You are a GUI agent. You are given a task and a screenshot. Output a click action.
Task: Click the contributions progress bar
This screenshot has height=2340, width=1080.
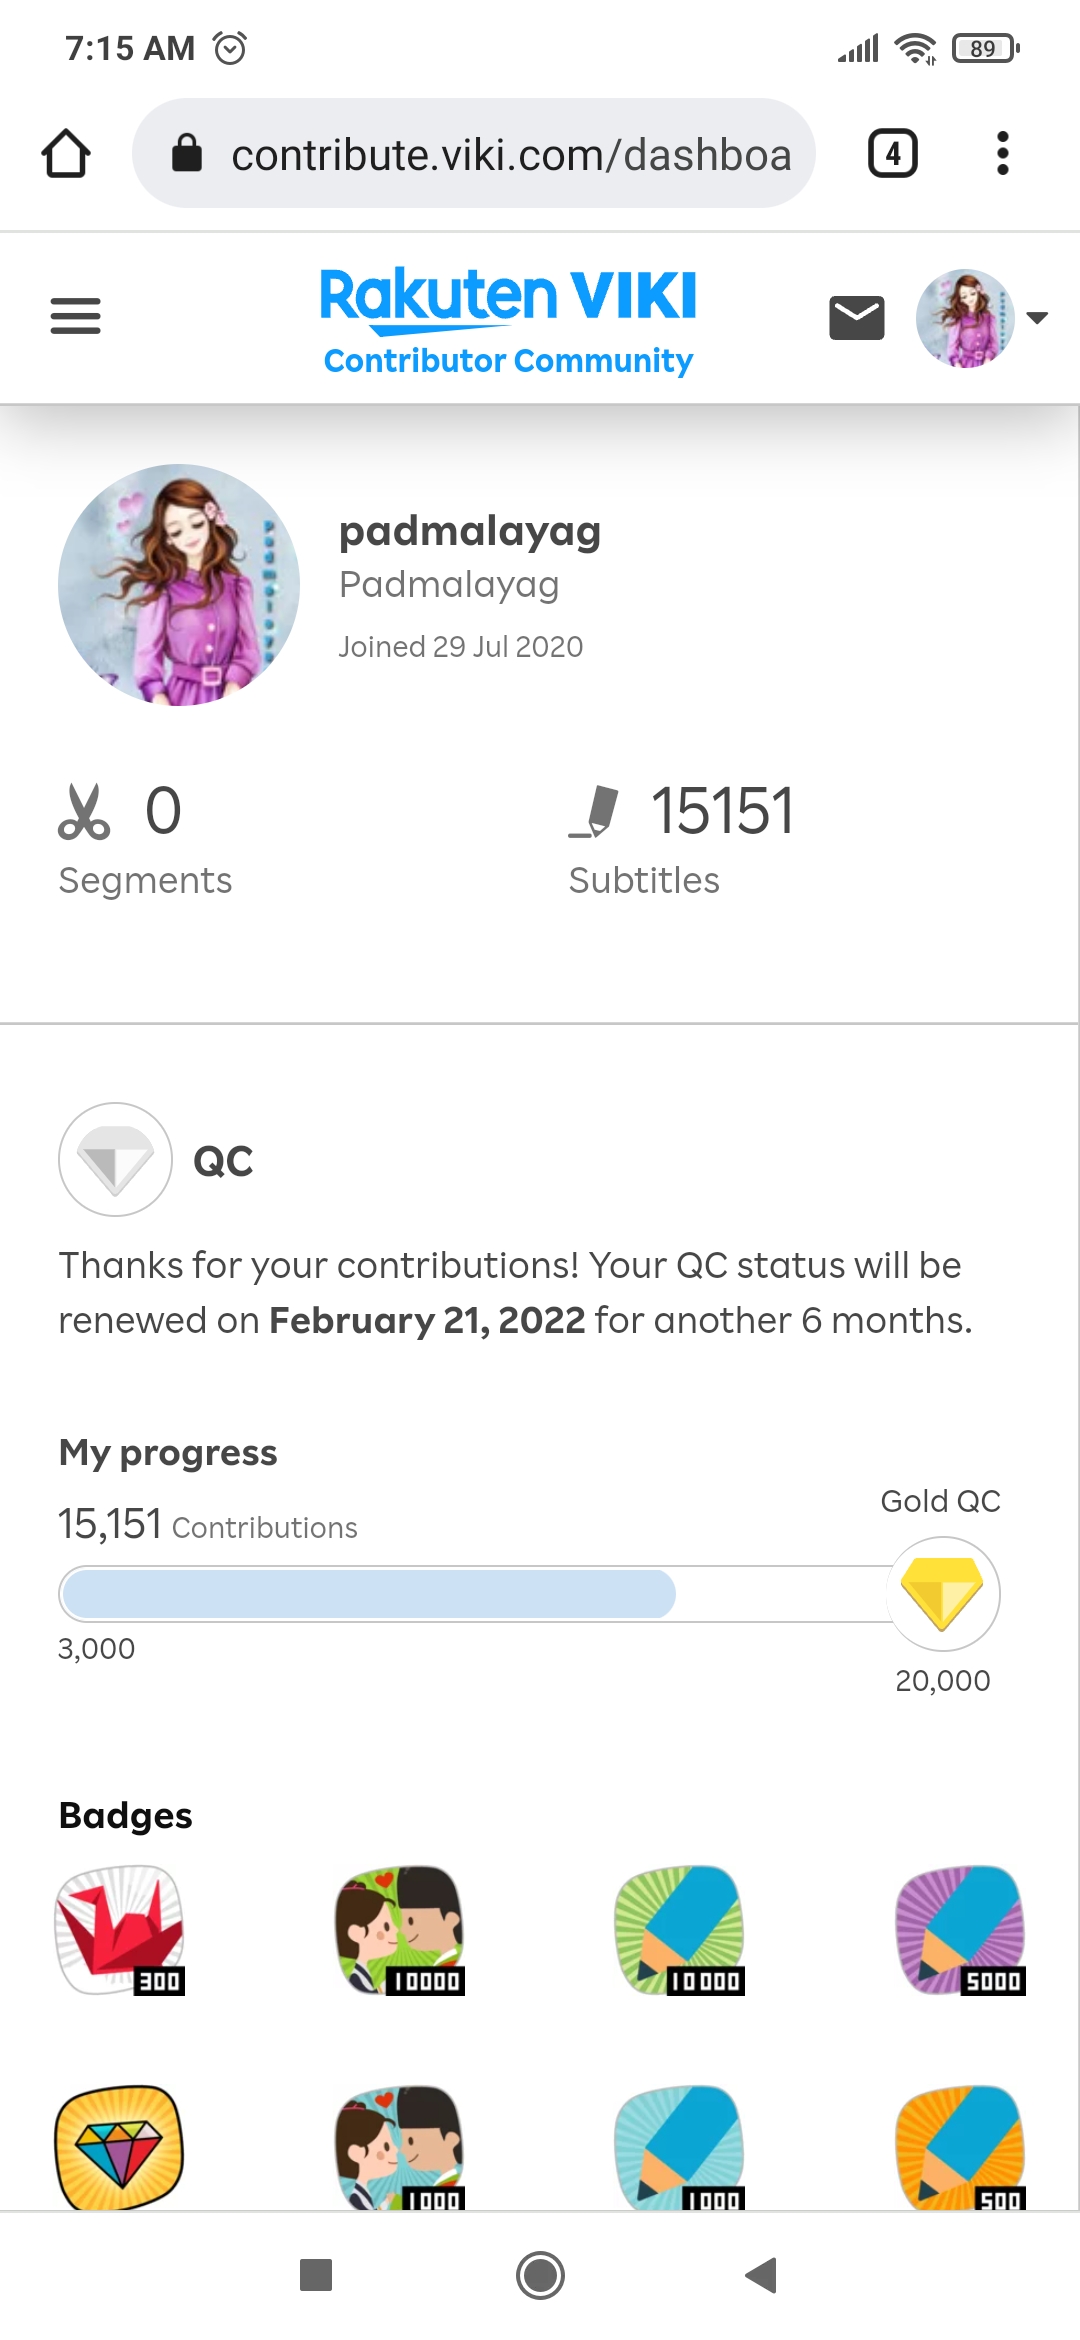pos(472,1594)
